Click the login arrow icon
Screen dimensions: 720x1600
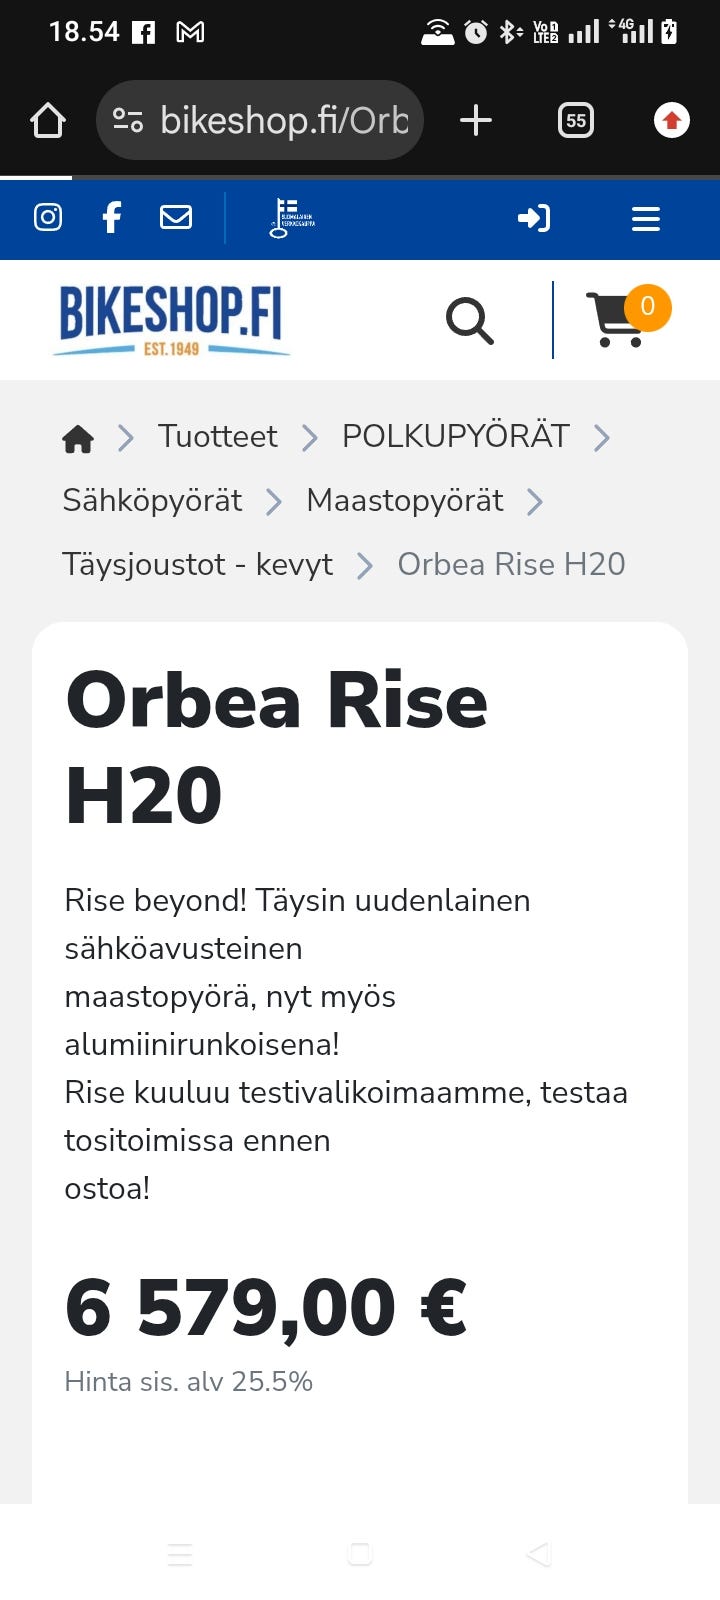click(534, 218)
